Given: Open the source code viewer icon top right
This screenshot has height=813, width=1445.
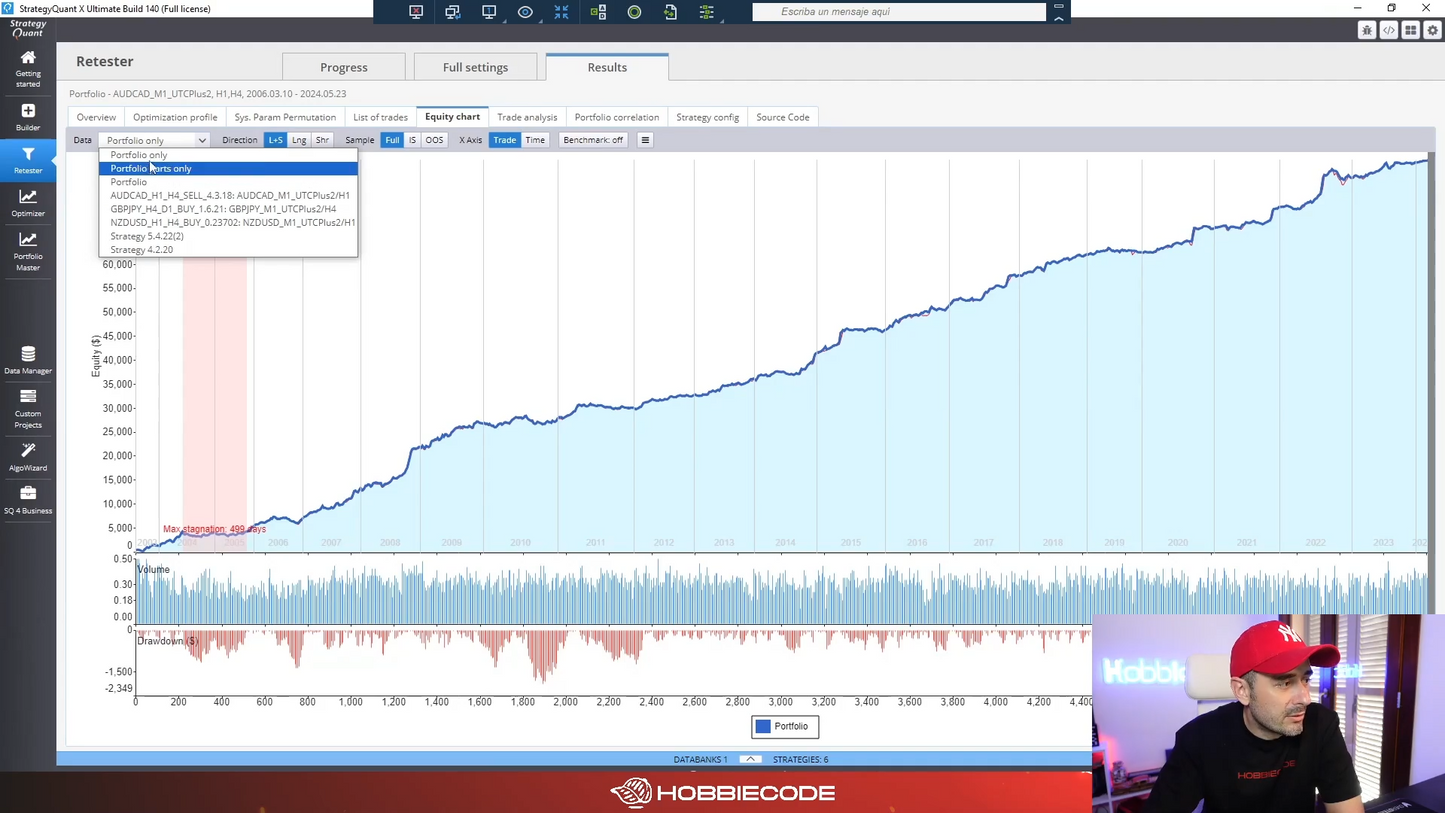Looking at the screenshot, I should (x=1388, y=30).
